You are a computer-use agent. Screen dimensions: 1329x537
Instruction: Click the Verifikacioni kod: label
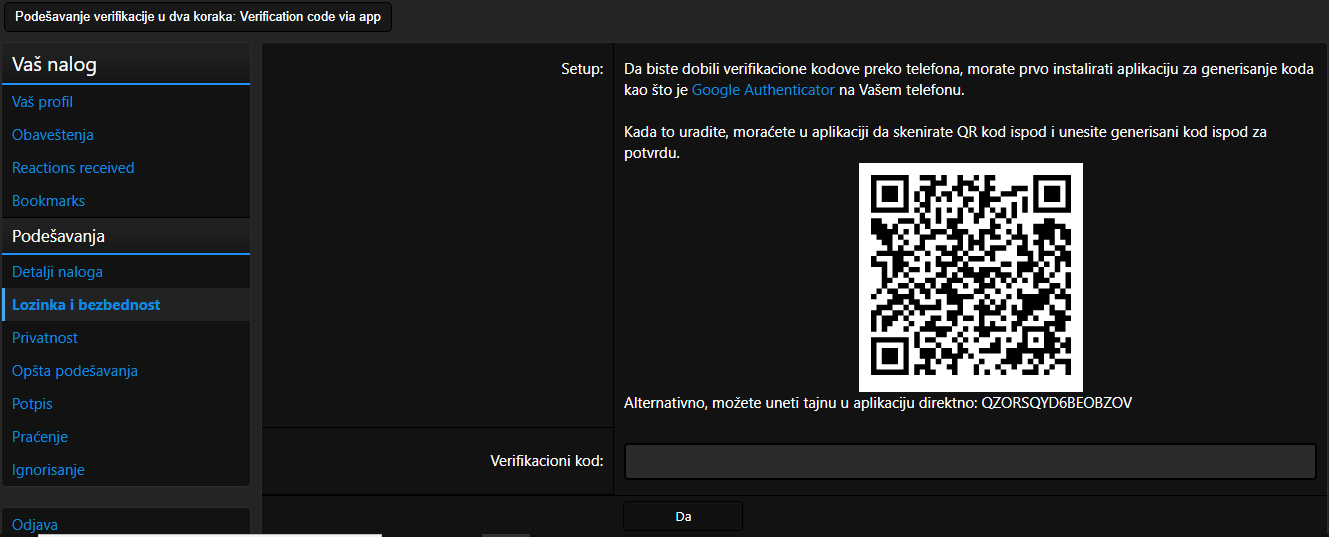[x=547, y=461]
